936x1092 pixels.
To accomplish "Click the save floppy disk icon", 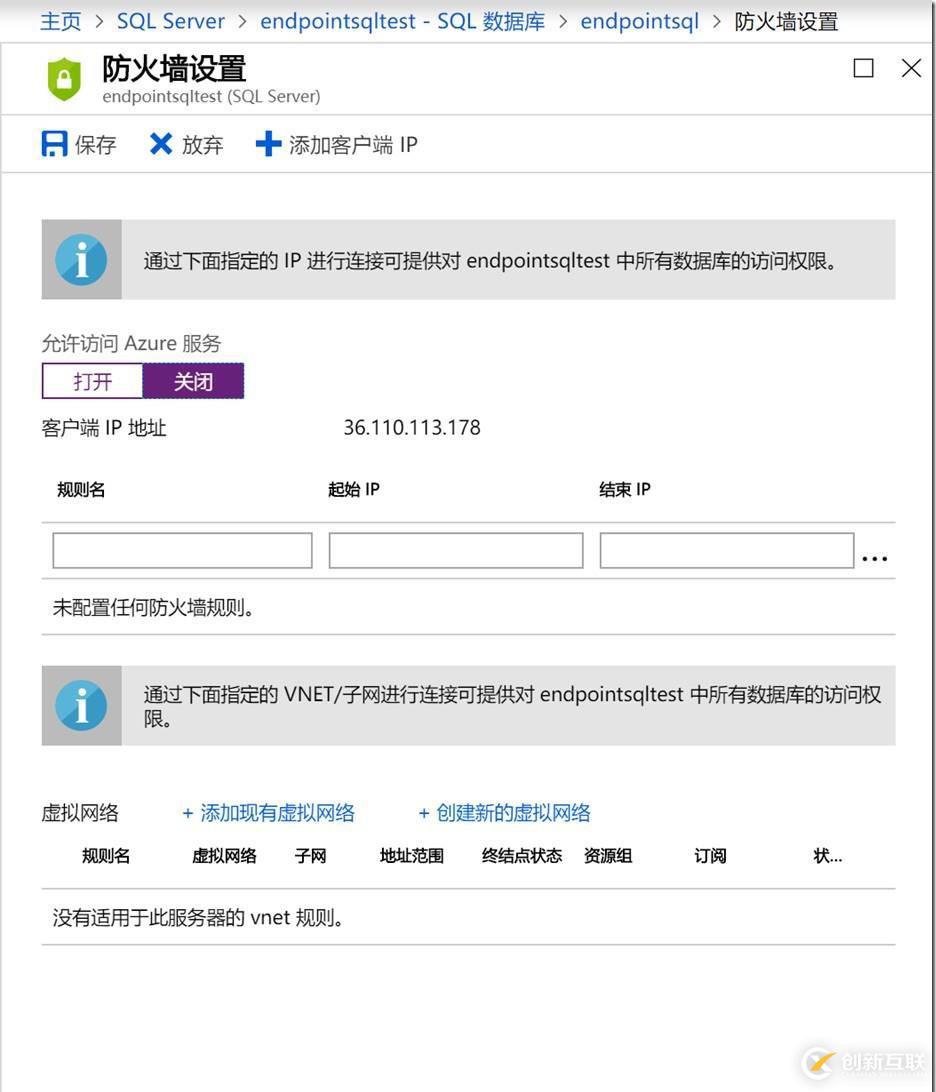I will [54, 144].
